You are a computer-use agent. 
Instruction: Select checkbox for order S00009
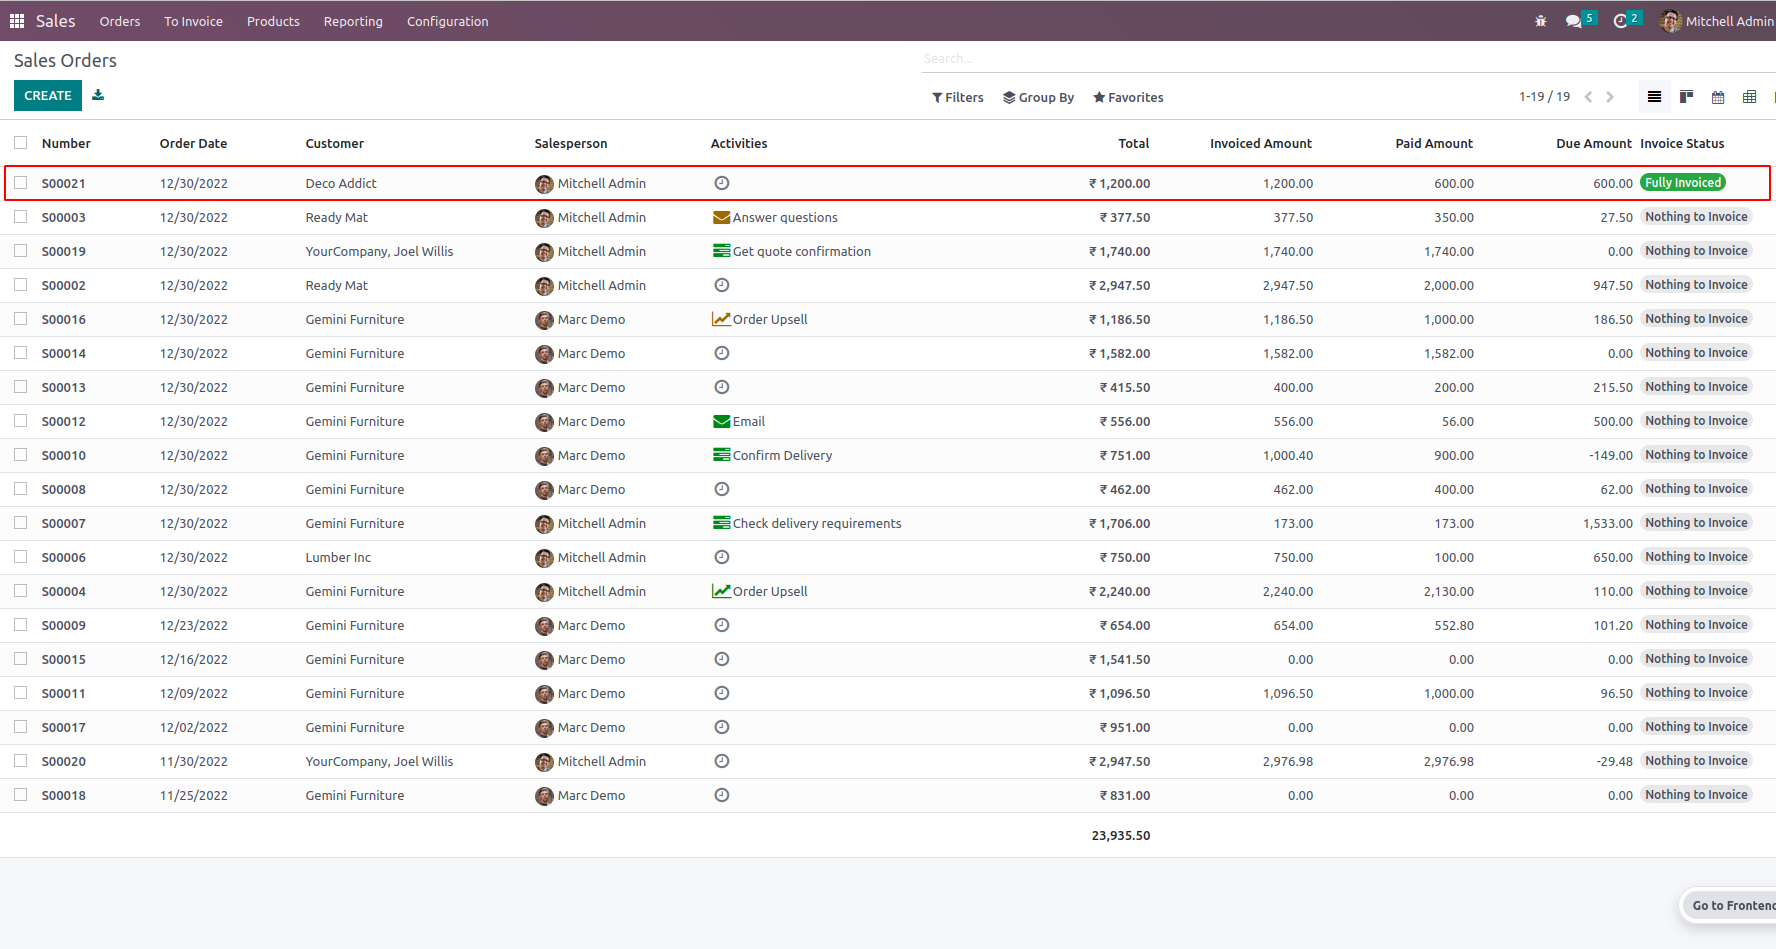pos(20,625)
